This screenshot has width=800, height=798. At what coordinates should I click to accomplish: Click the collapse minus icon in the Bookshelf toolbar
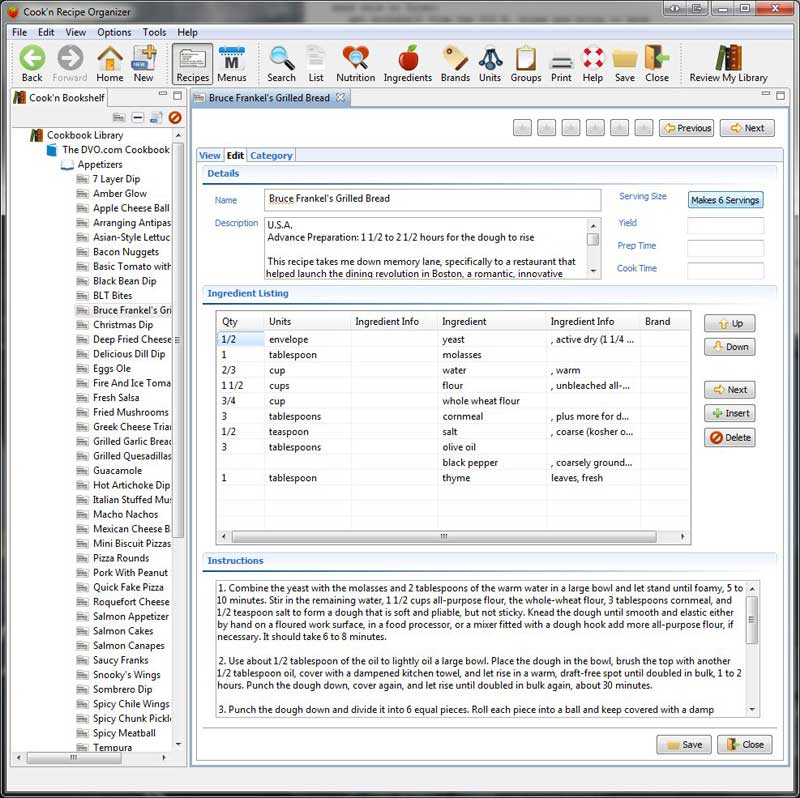(137, 118)
